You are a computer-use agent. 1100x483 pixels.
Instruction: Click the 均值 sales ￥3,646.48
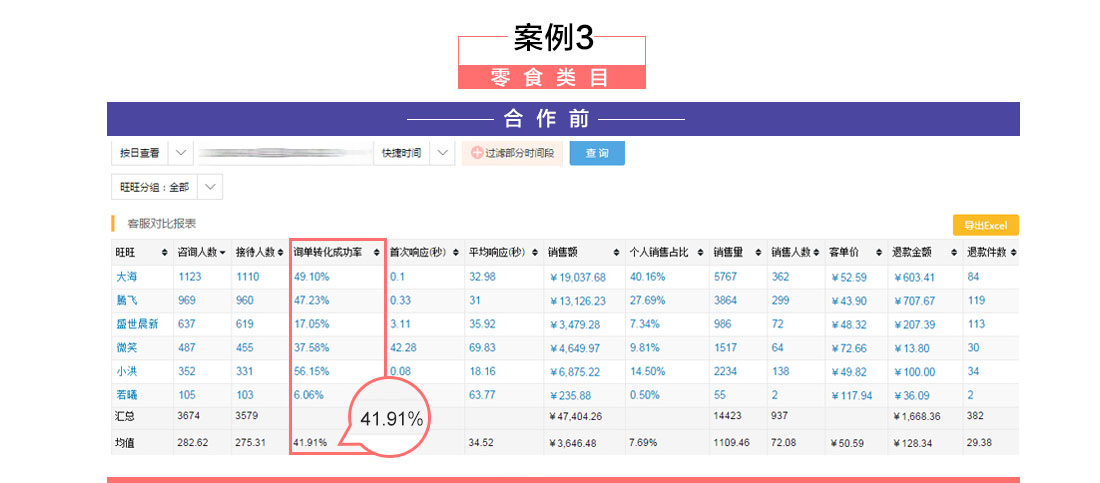click(x=574, y=444)
